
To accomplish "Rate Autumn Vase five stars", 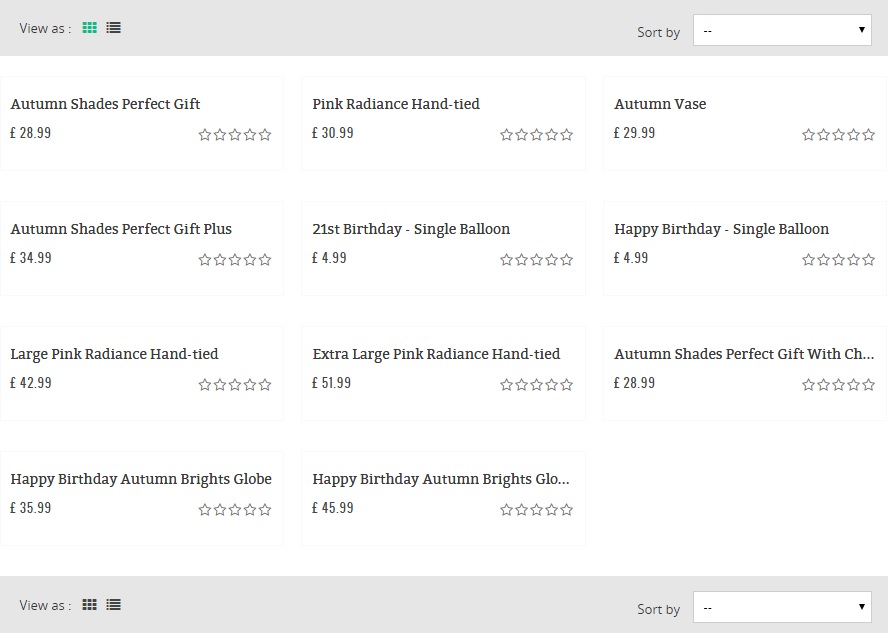I will [869, 135].
